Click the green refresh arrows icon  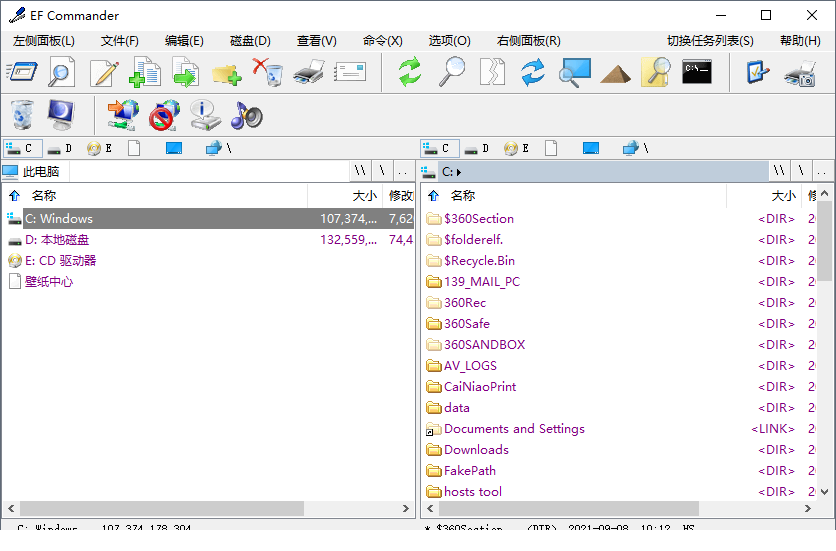410,72
